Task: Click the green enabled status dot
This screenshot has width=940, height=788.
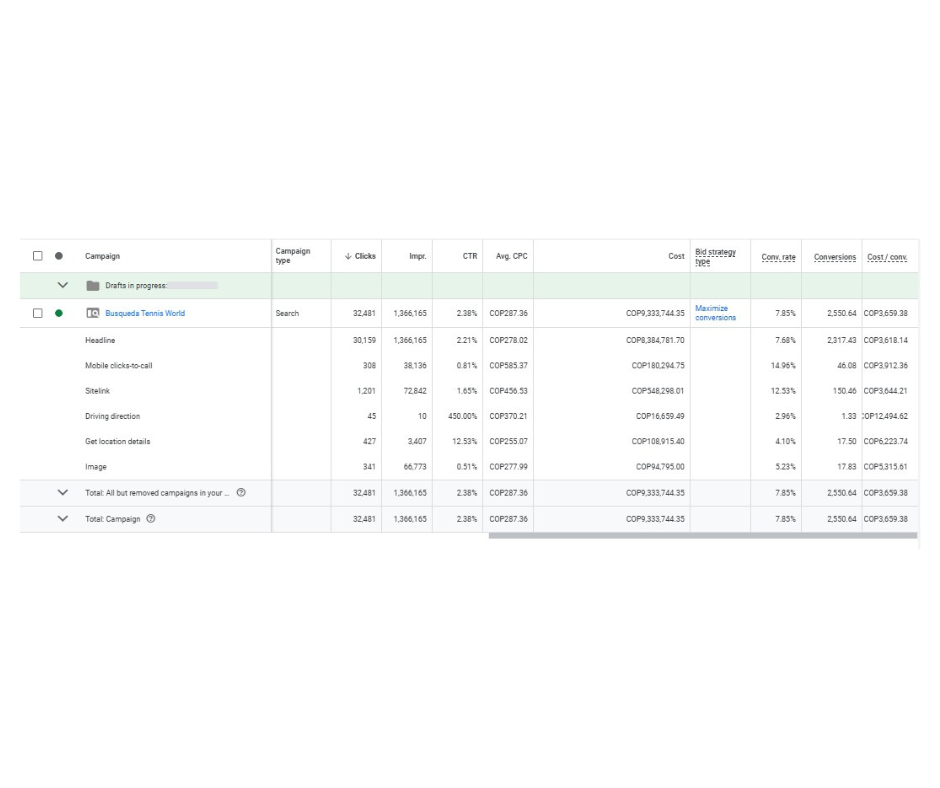Action: pyautogui.click(x=59, y=313)
